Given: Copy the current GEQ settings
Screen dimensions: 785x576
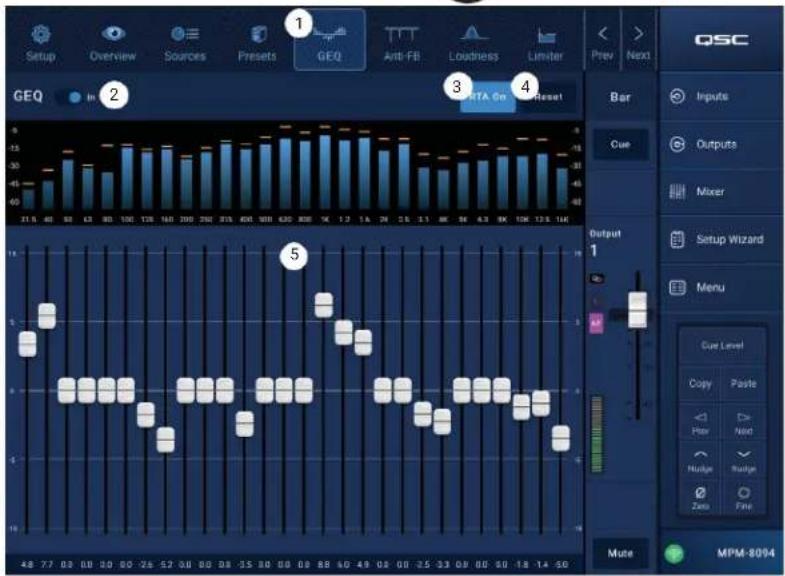Looking at the screenshot, I should click(700, 383).
